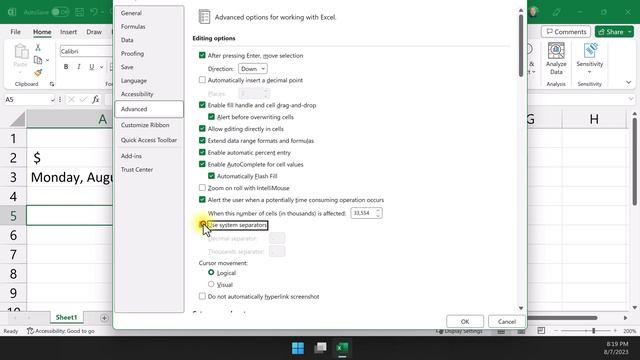Click the Save icon in title bar

[x=79, y=12]
